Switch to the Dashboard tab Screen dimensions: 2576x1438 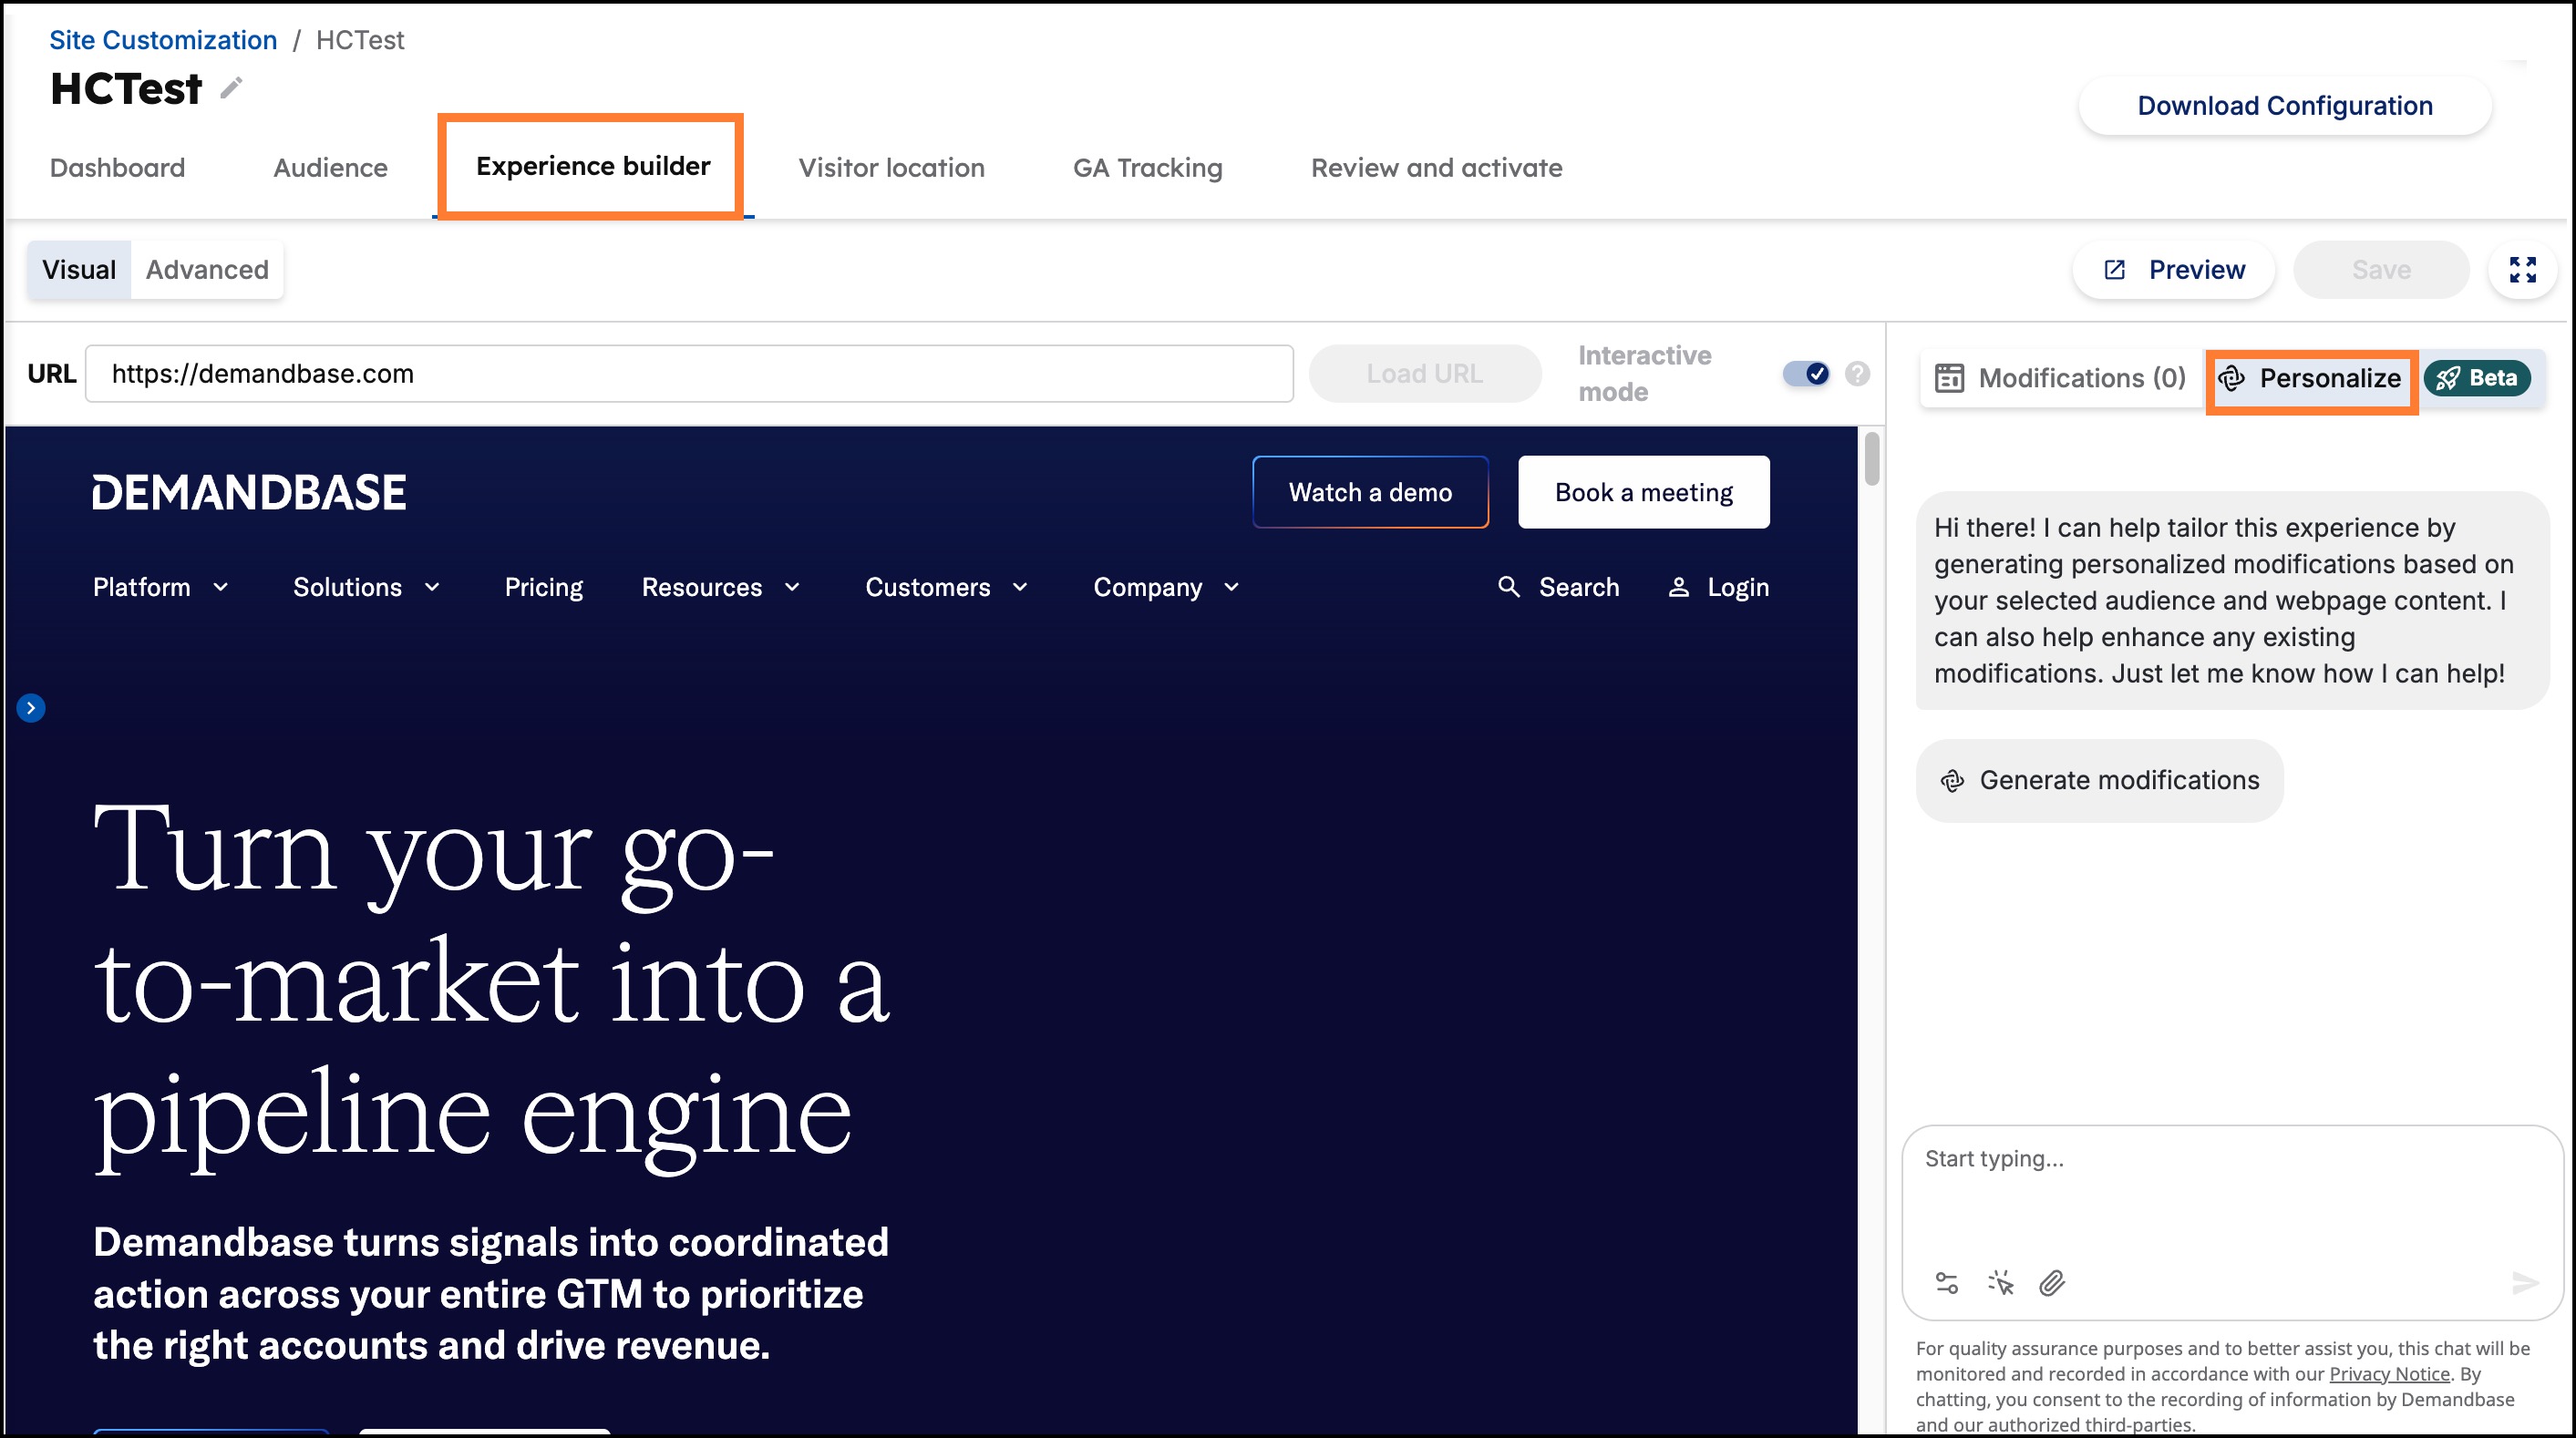(x=117, y=168)
